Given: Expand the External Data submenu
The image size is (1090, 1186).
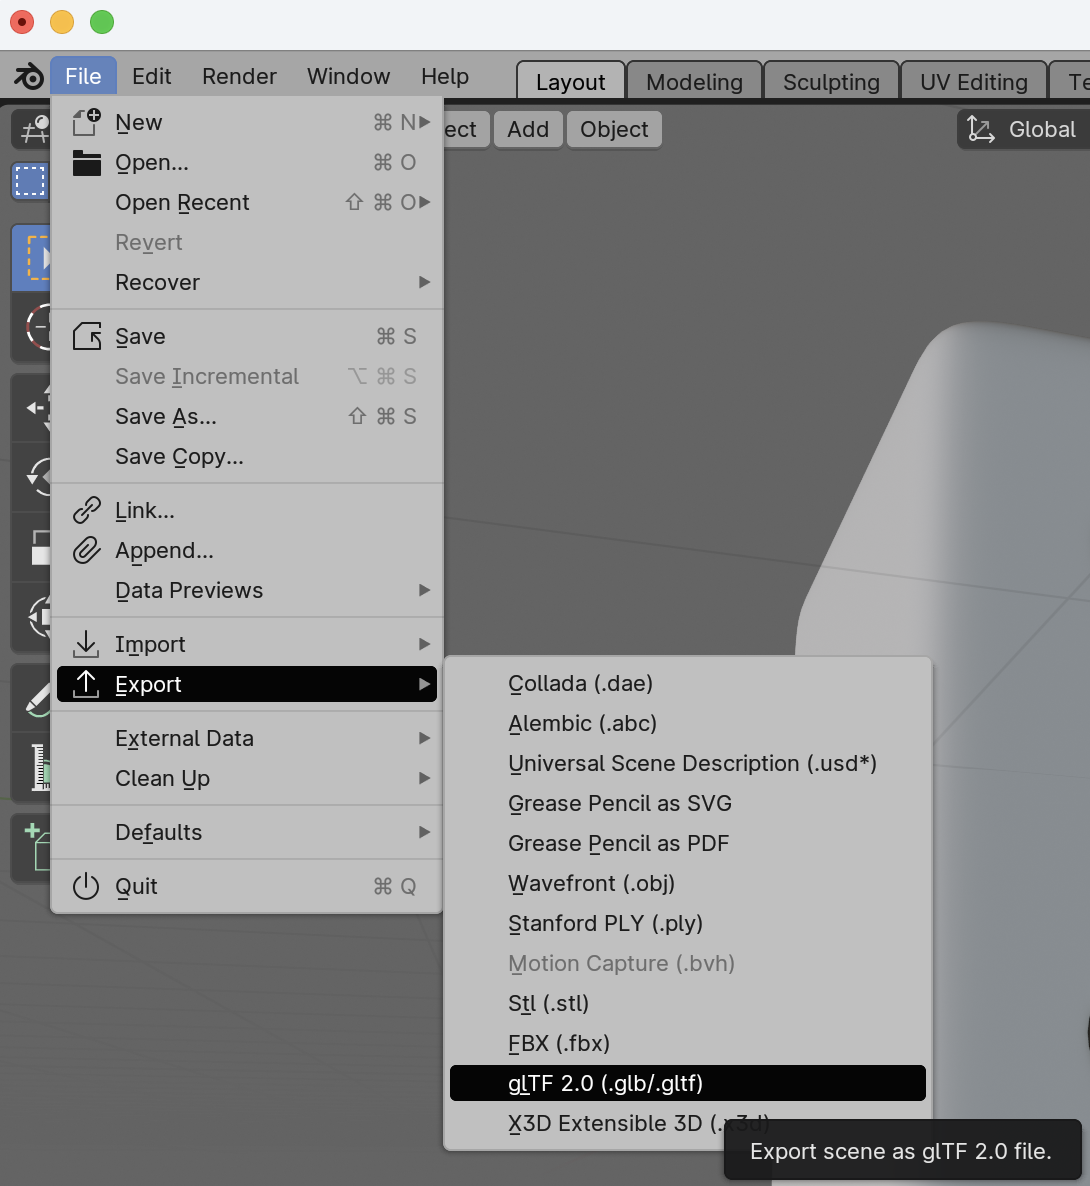Looking at the screenshot, I should (424, 737).
